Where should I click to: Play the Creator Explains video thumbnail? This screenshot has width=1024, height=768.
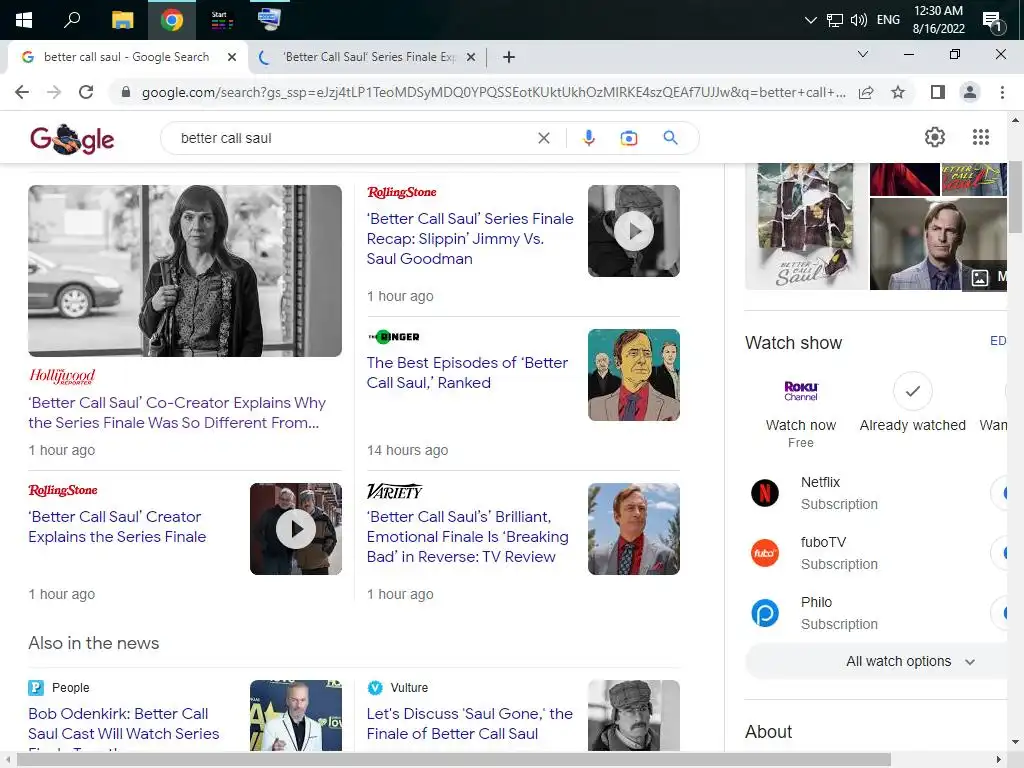[x=296, y=529]
